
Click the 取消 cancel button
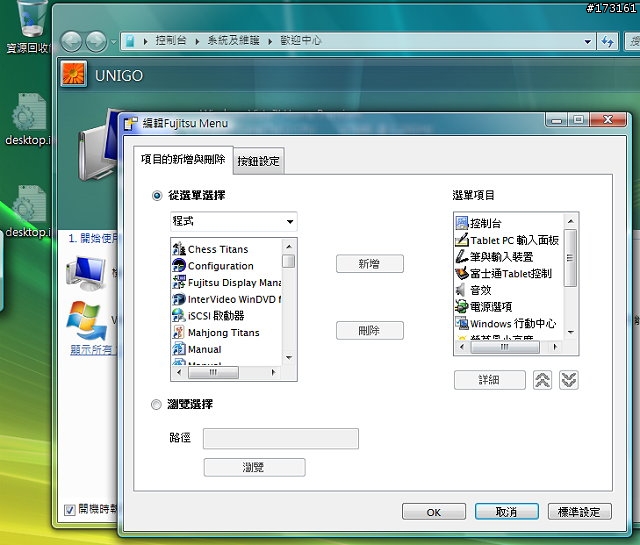point(507,512)
